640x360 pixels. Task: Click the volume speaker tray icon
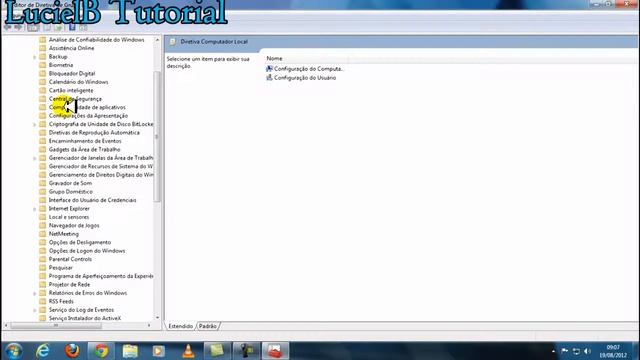click(x=587, y=351)
